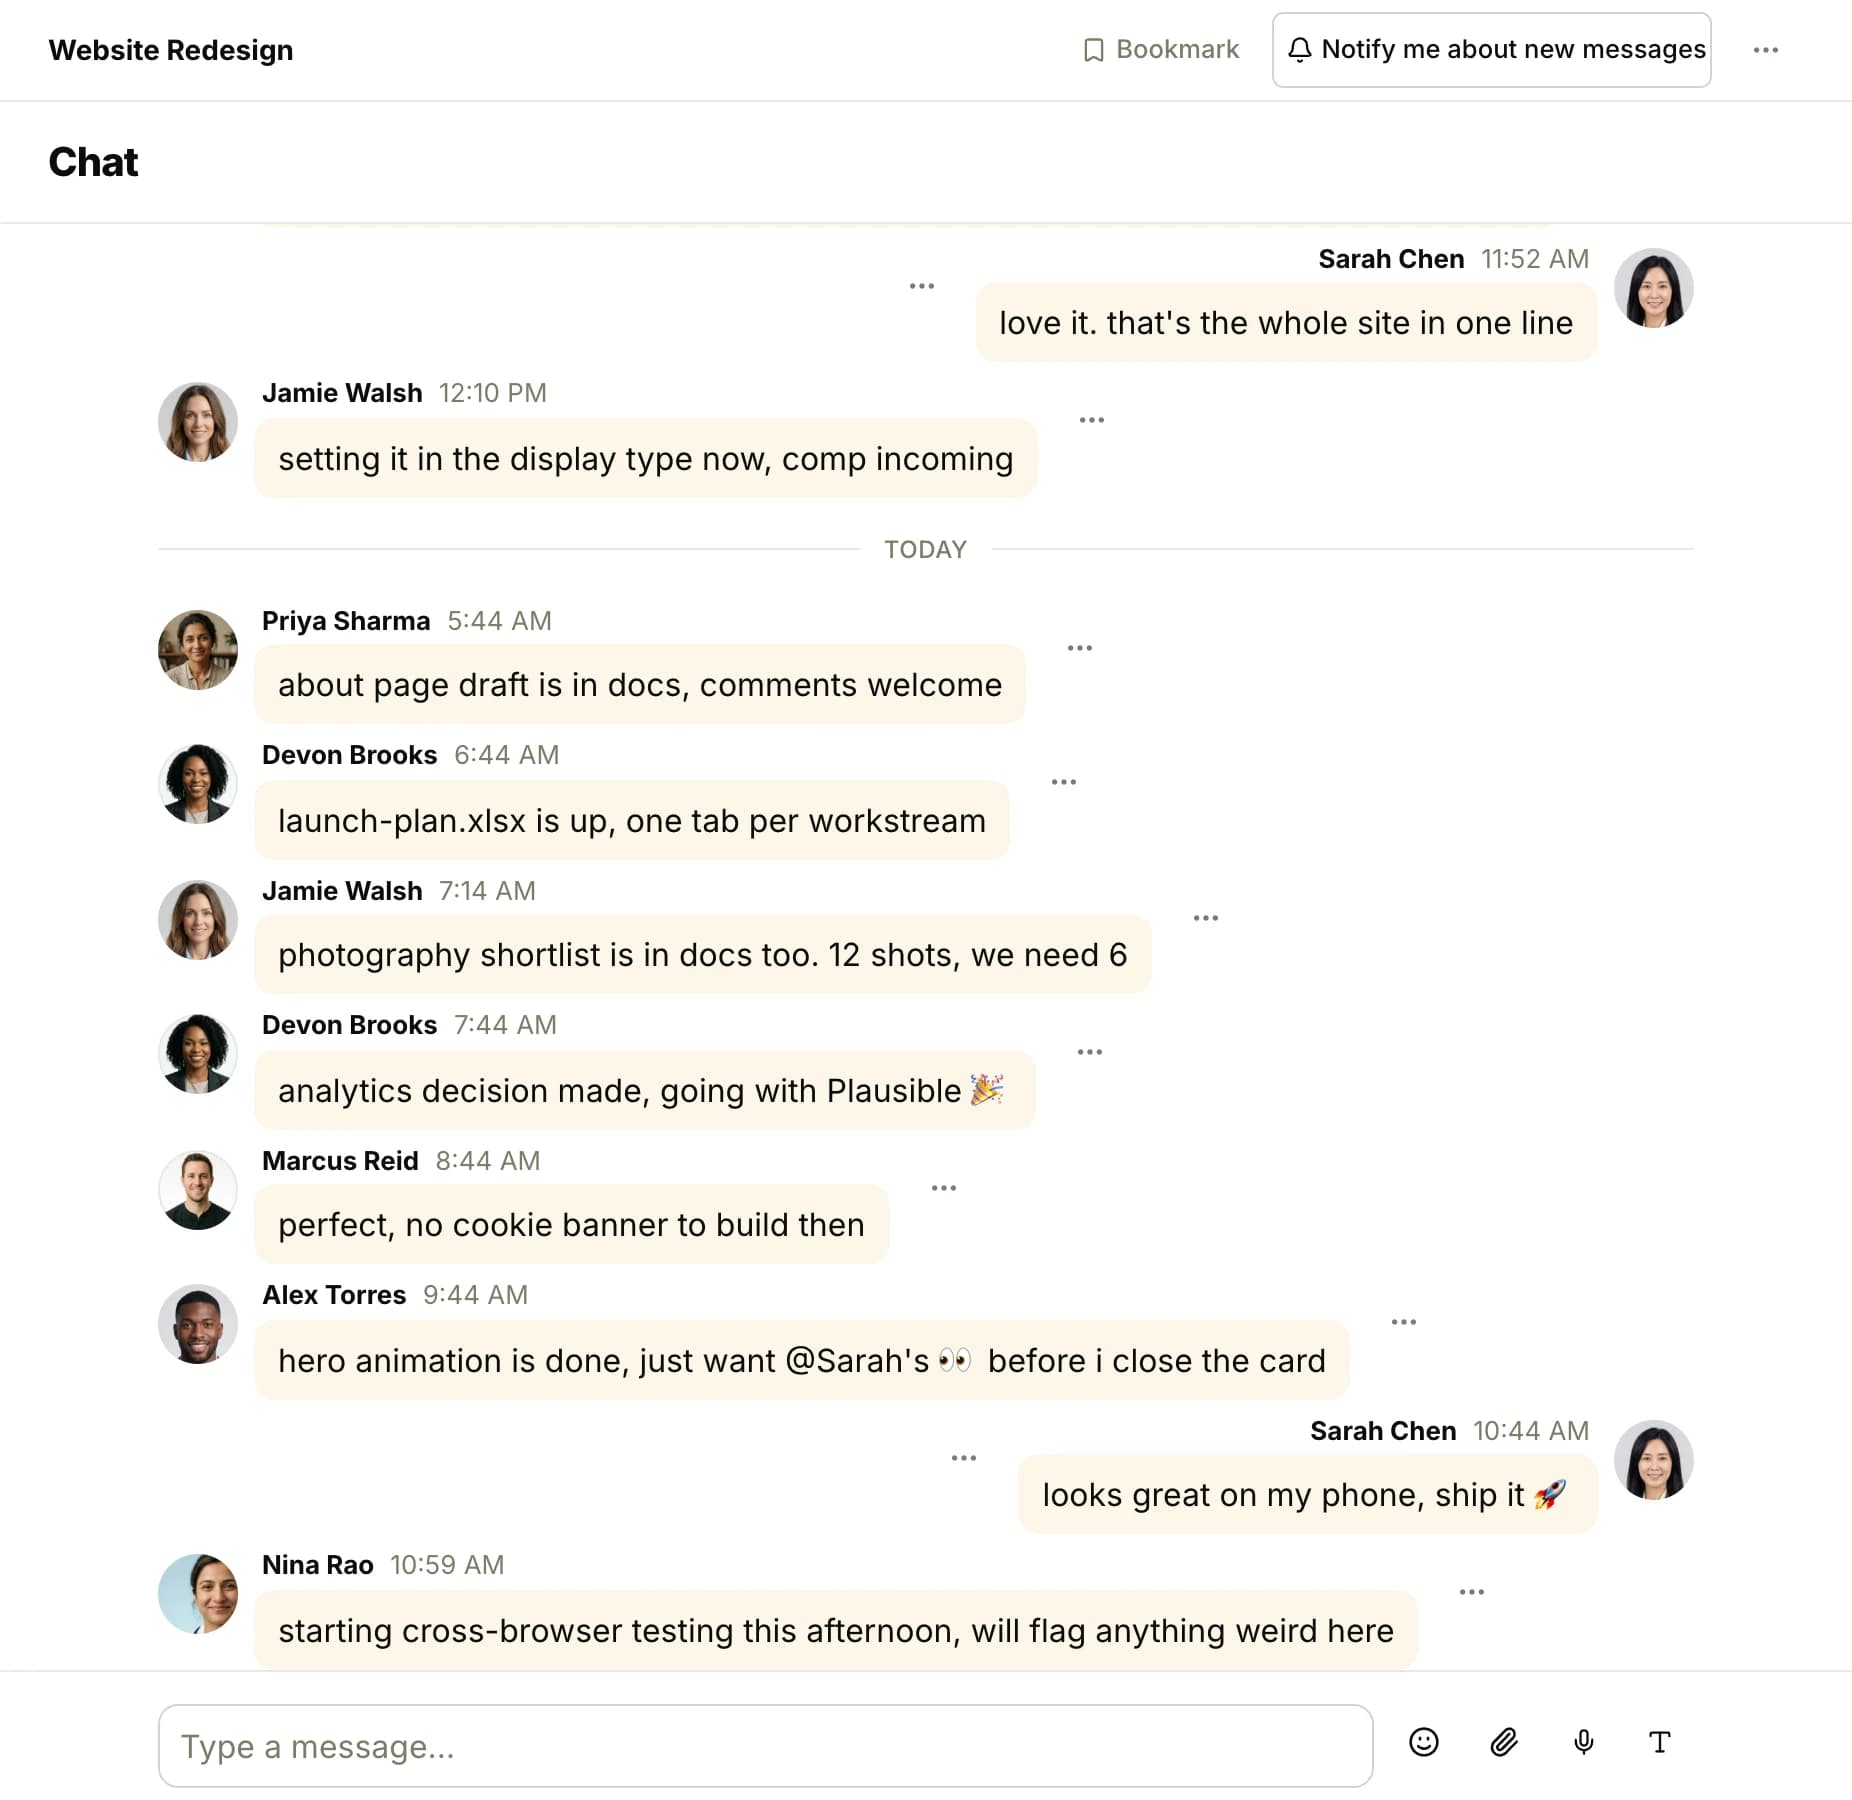Click Devon Brooks's avatar at 6:44 AM
The height and width of the screenshot is (1800, 1852).
(x=198, y=784)
